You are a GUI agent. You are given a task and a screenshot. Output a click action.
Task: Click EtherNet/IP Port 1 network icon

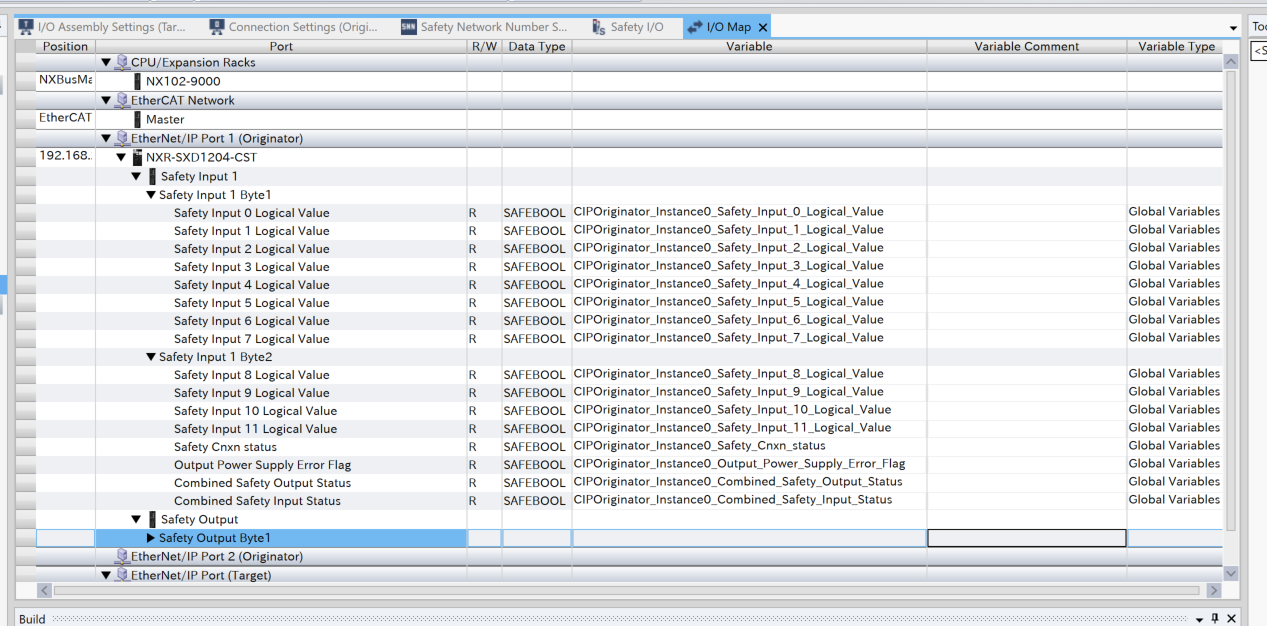point(122,139)
